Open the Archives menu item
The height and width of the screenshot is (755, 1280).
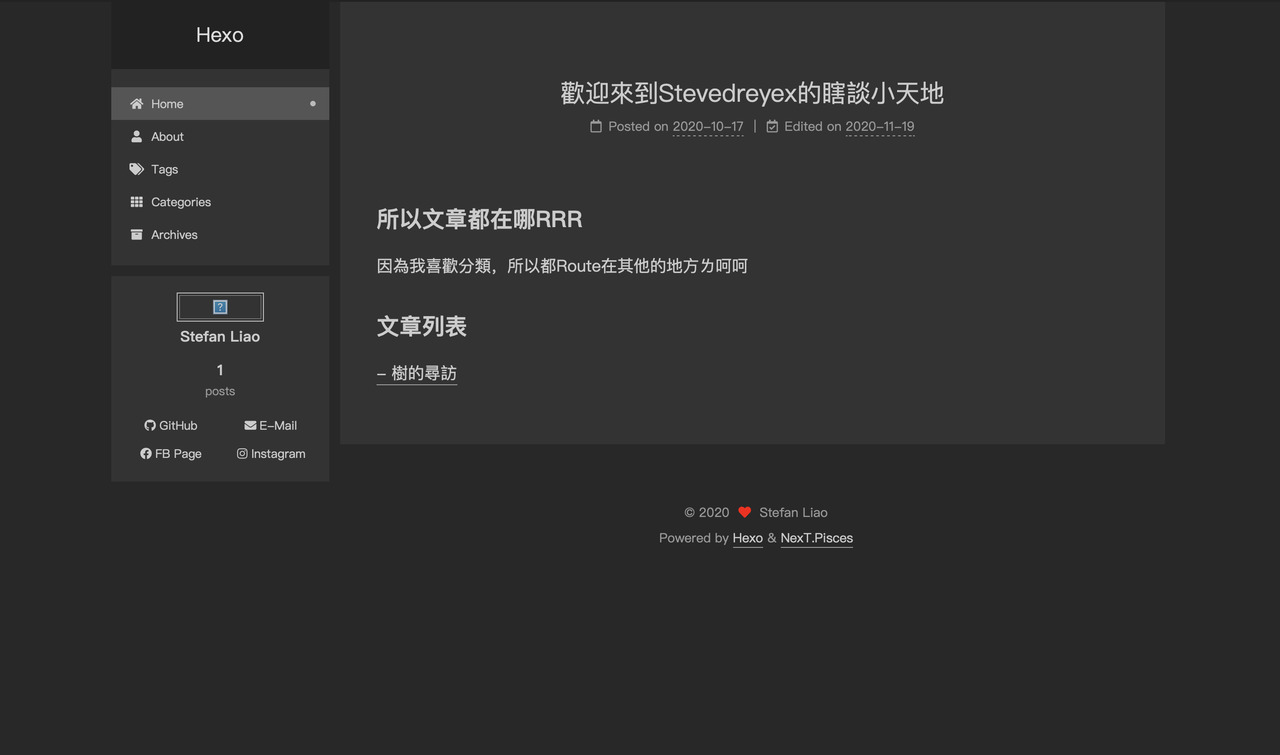220,235
